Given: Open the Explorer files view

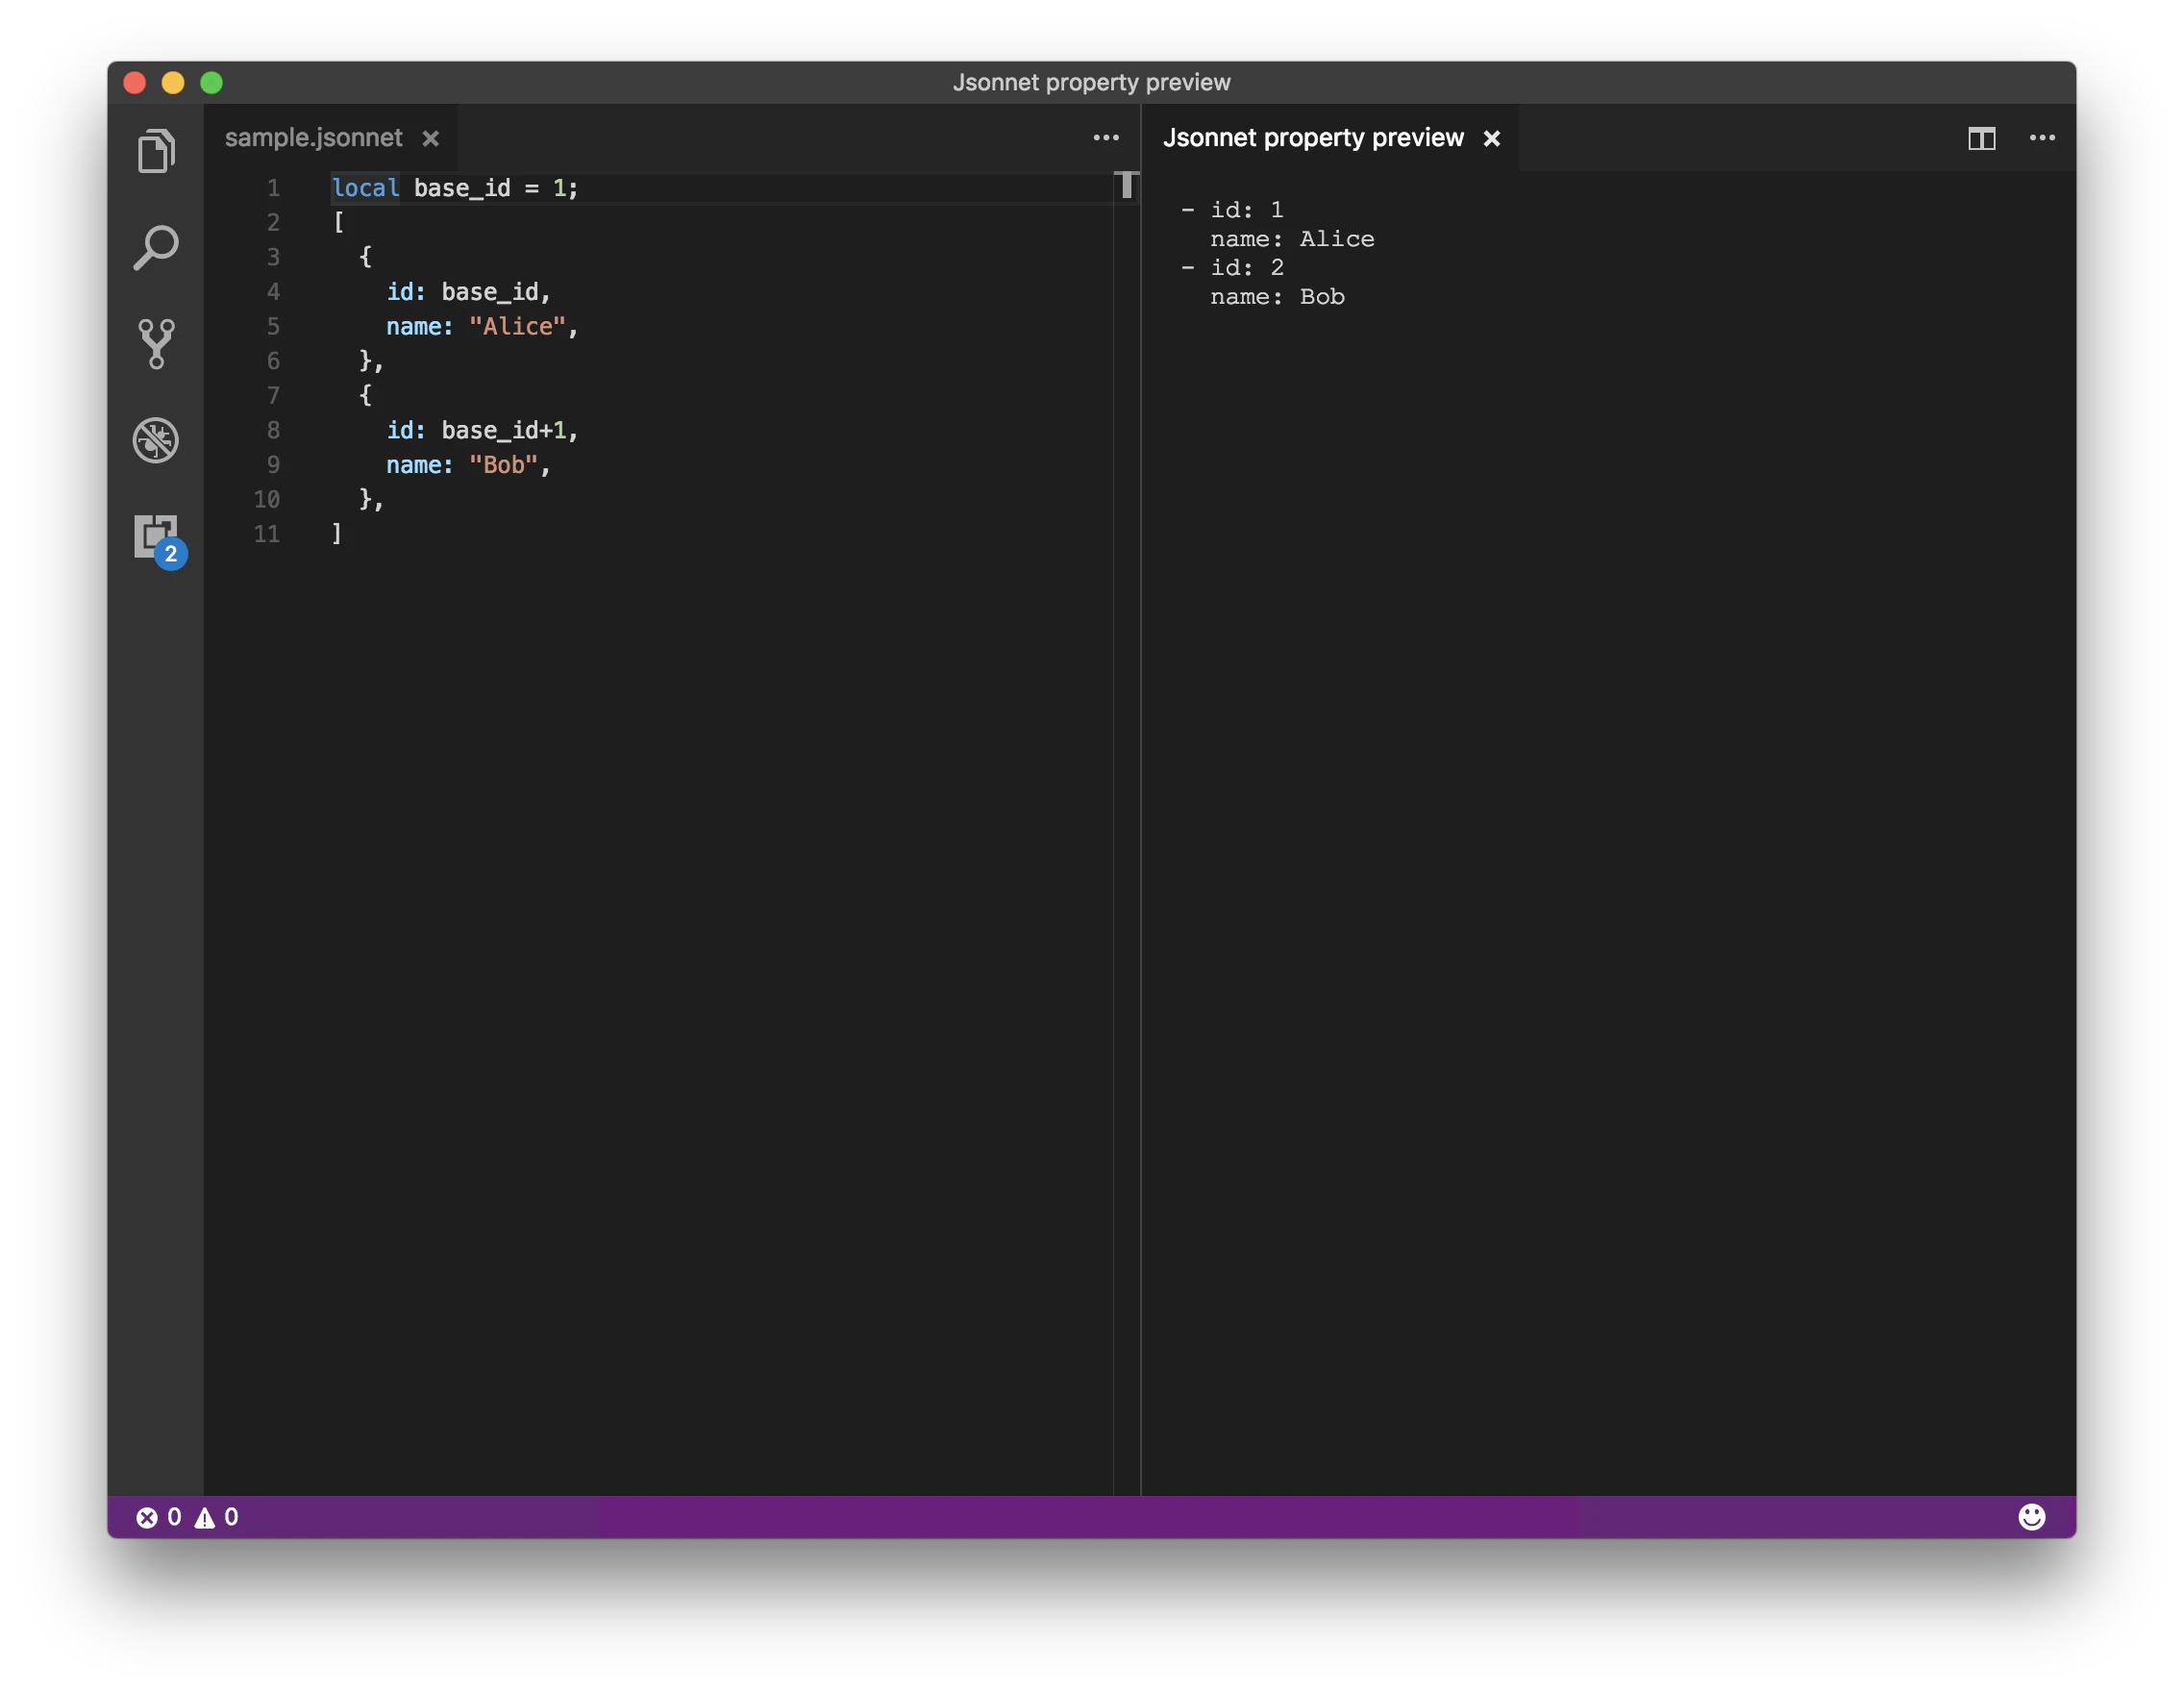Looking at the screenshot, I should coord(156,151).
